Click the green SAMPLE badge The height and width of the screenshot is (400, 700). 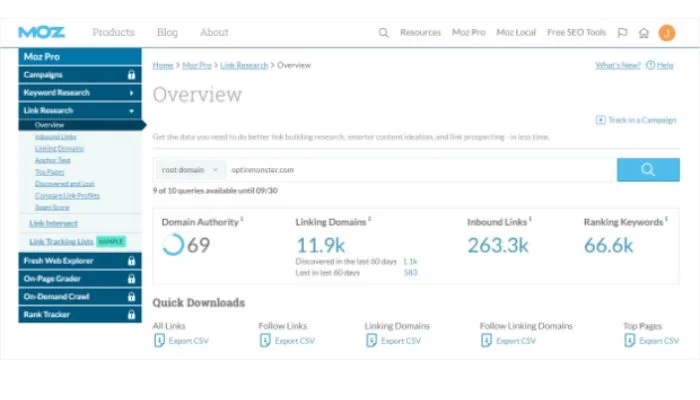tap(111, 242)
